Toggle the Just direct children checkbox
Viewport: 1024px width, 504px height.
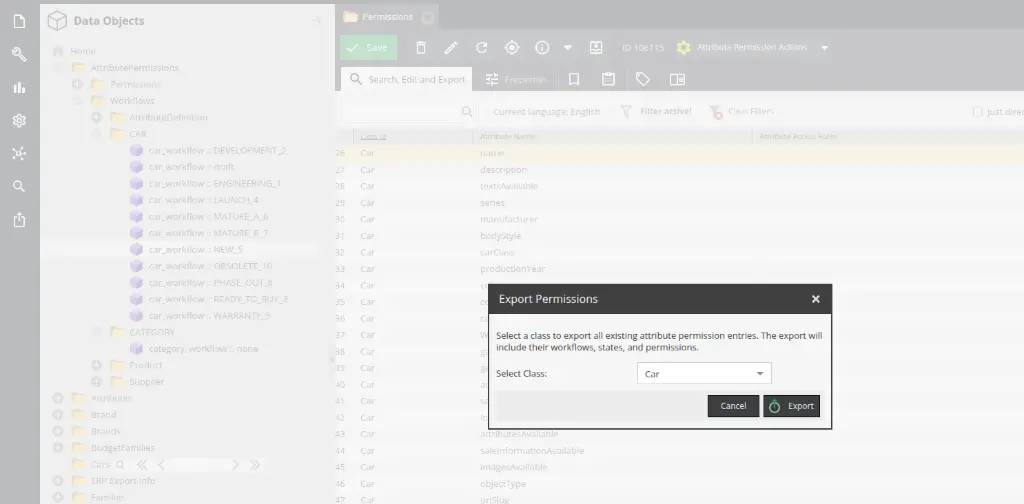click(x=978, y=112)
